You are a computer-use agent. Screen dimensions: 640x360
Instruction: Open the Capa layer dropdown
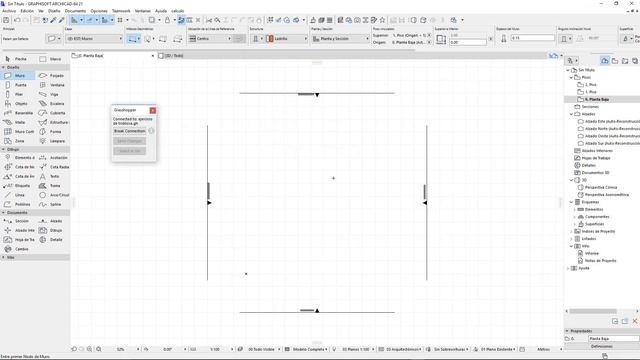point(94,38)
